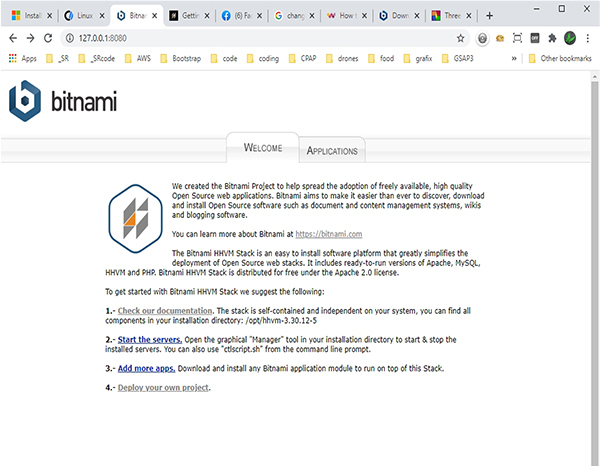Close the Getting tab

207,16
